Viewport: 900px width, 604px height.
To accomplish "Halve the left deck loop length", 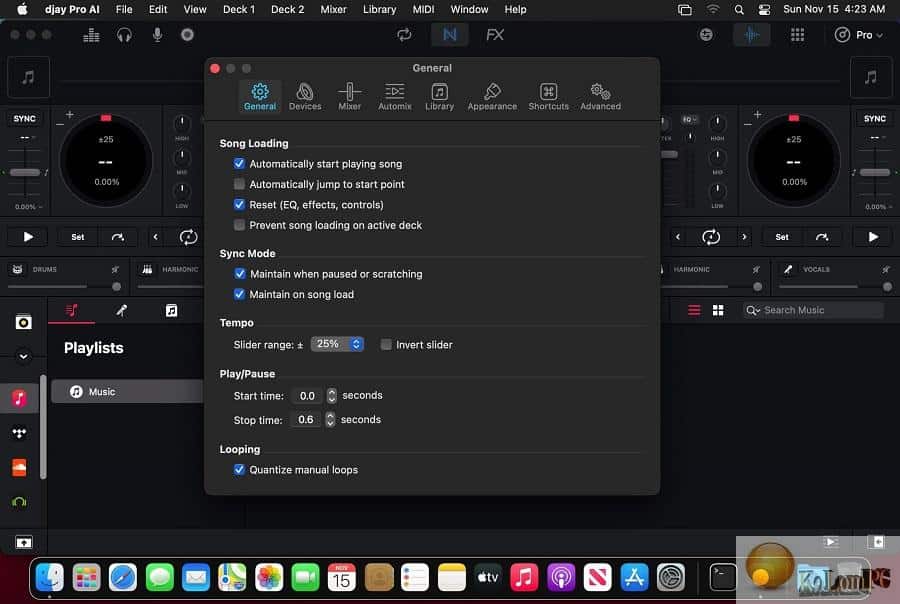I will click(156, 237).
